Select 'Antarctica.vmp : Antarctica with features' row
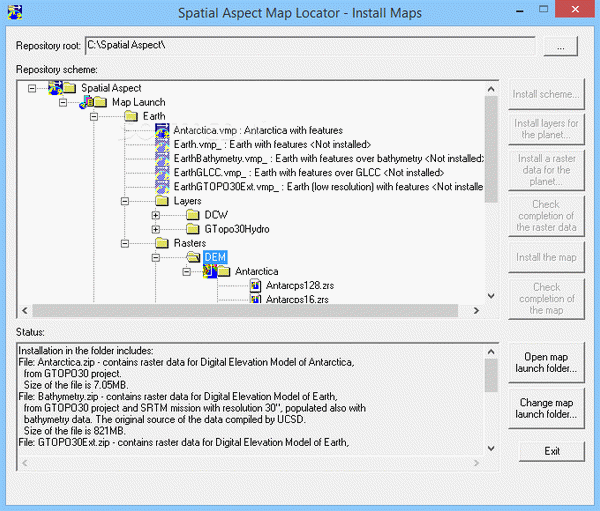The height and width of the screenshot is (511, 600). pos(258,131)
